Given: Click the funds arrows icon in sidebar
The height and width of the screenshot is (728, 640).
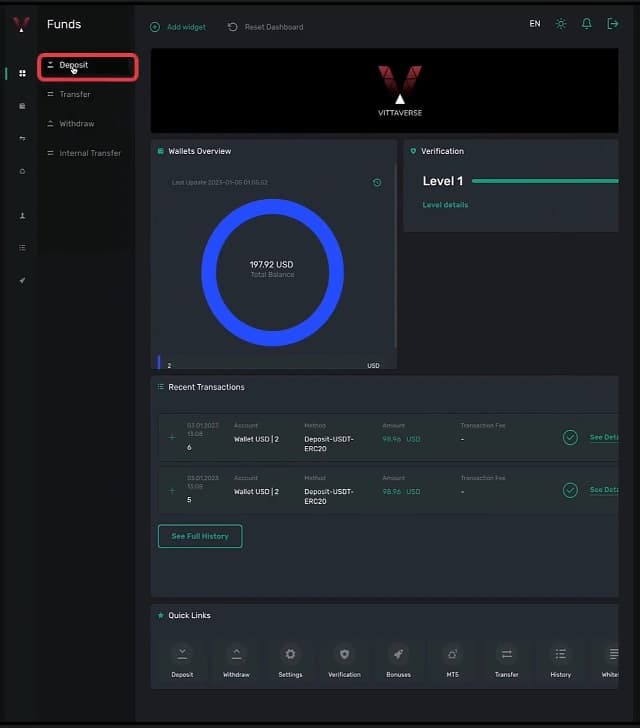Looking at the screenshot, I should (22, 138).
